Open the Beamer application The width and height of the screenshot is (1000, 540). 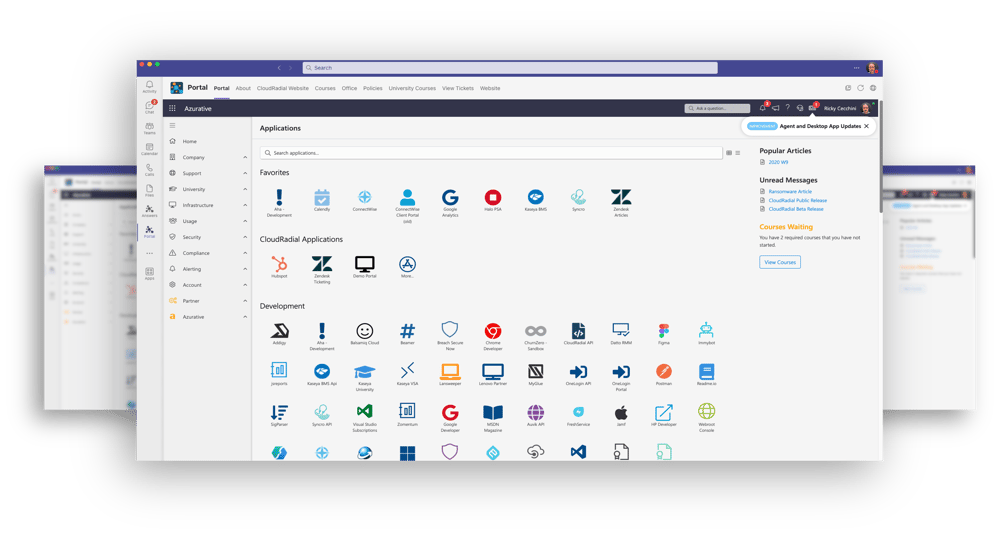click(408, 333)
